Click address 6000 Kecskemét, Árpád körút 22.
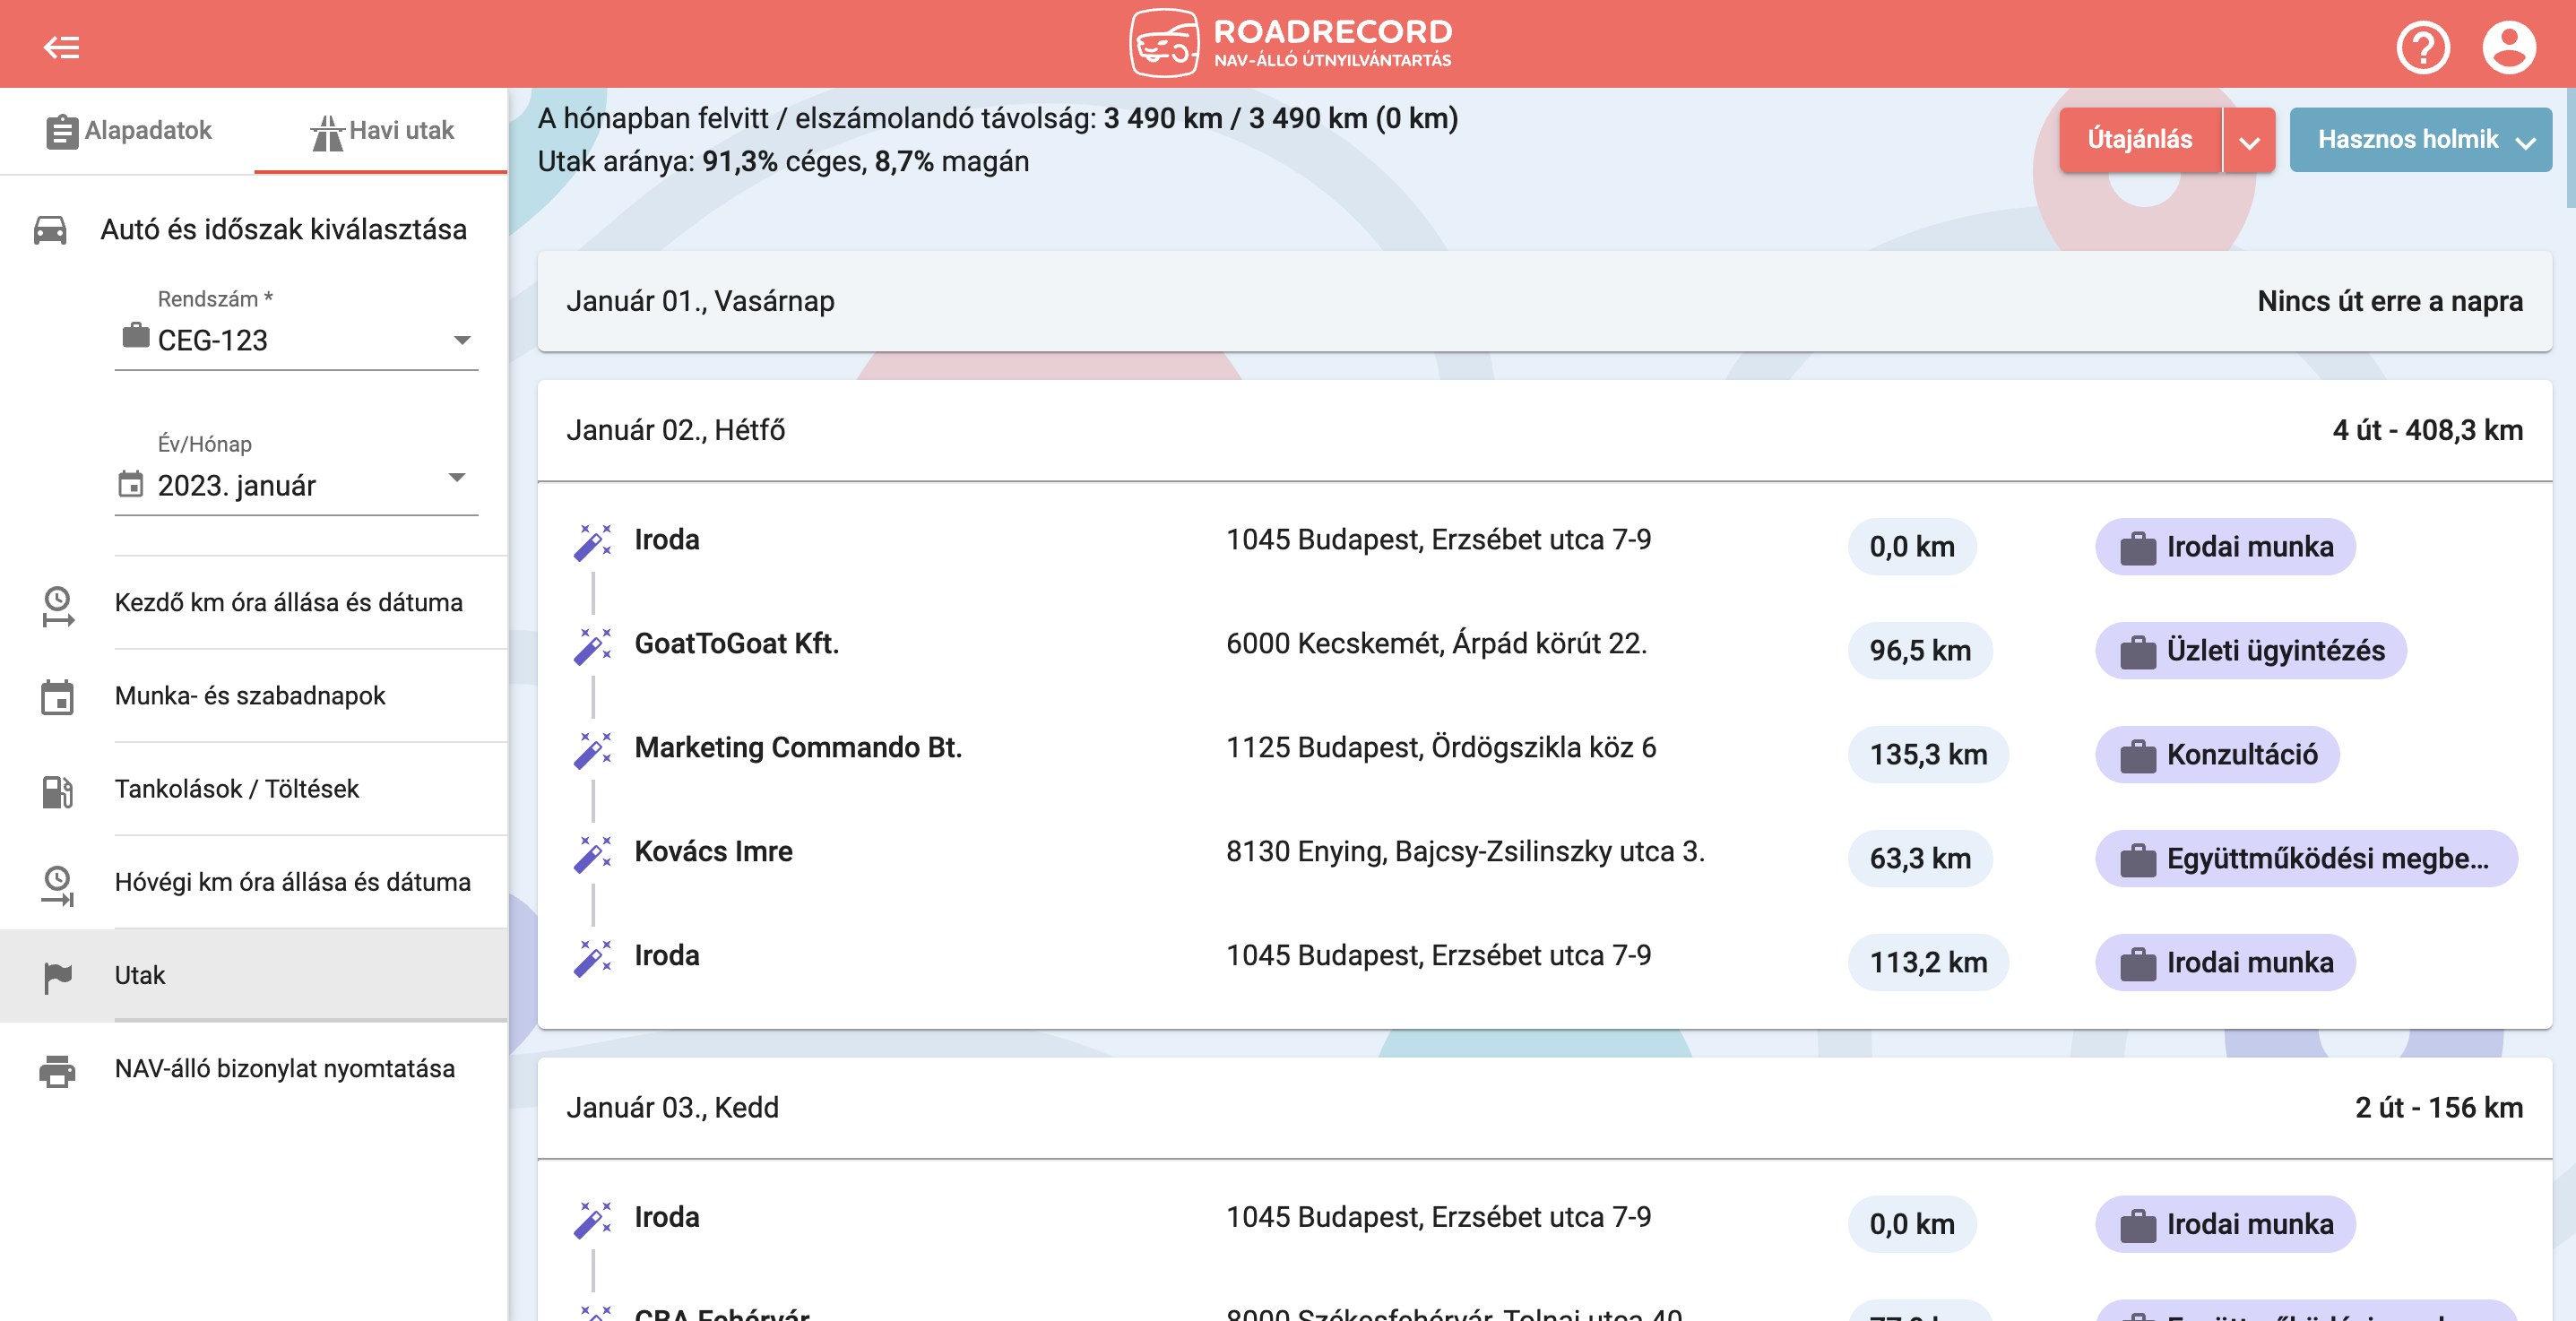This screenshot has width=2576, height=1321. [1436, 644]
